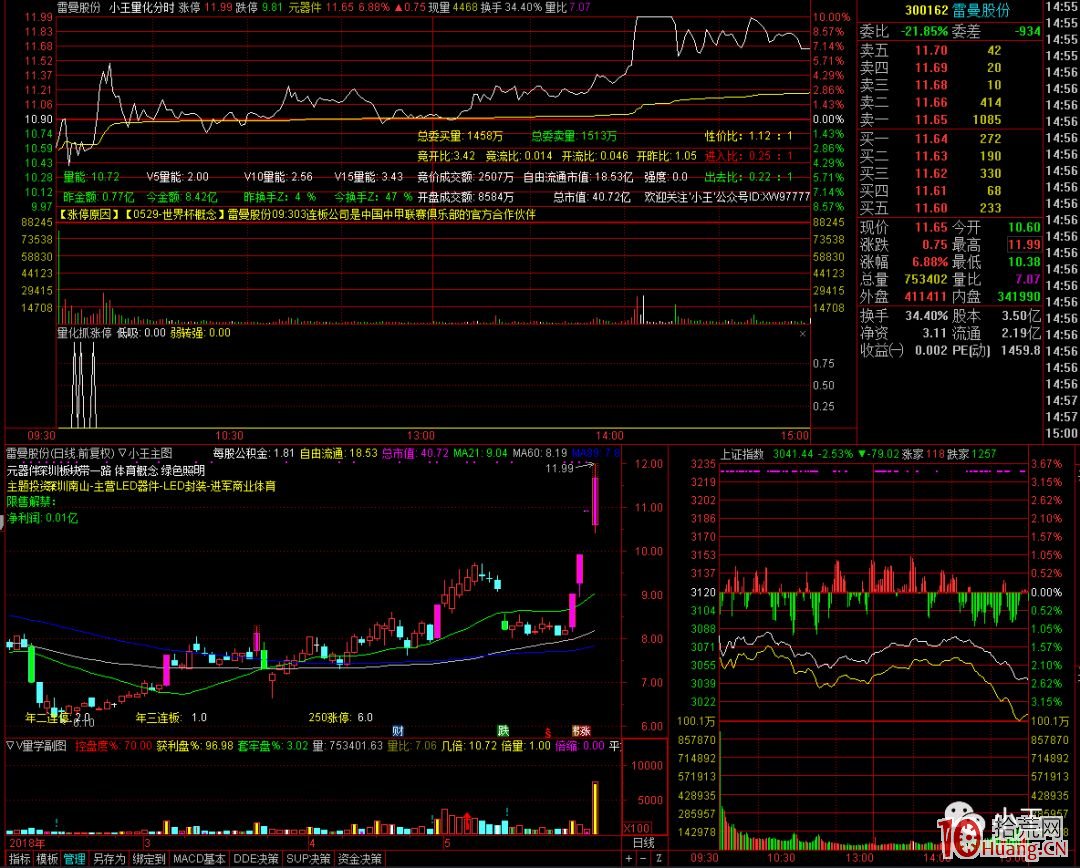Image resolution: width=1080 pixels, height=868 pixels.
Task: Click the 最低 10.38 value
Action: coord(1024,262)
